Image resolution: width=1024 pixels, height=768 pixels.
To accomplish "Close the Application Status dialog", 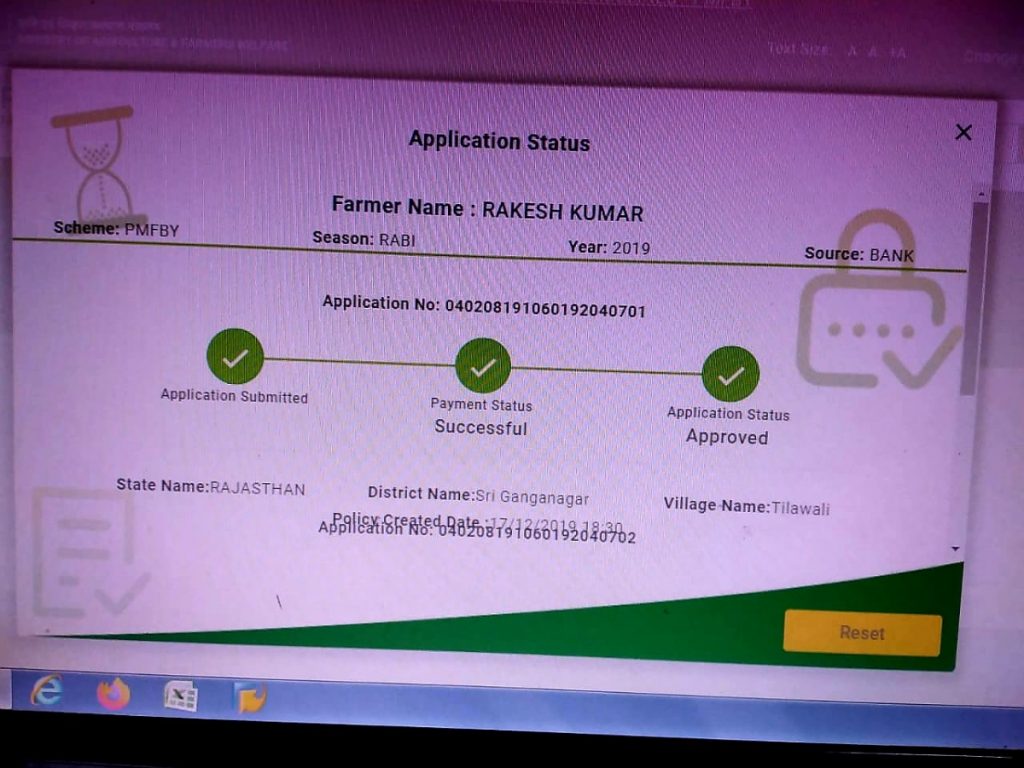I will (x=963, y=132).
